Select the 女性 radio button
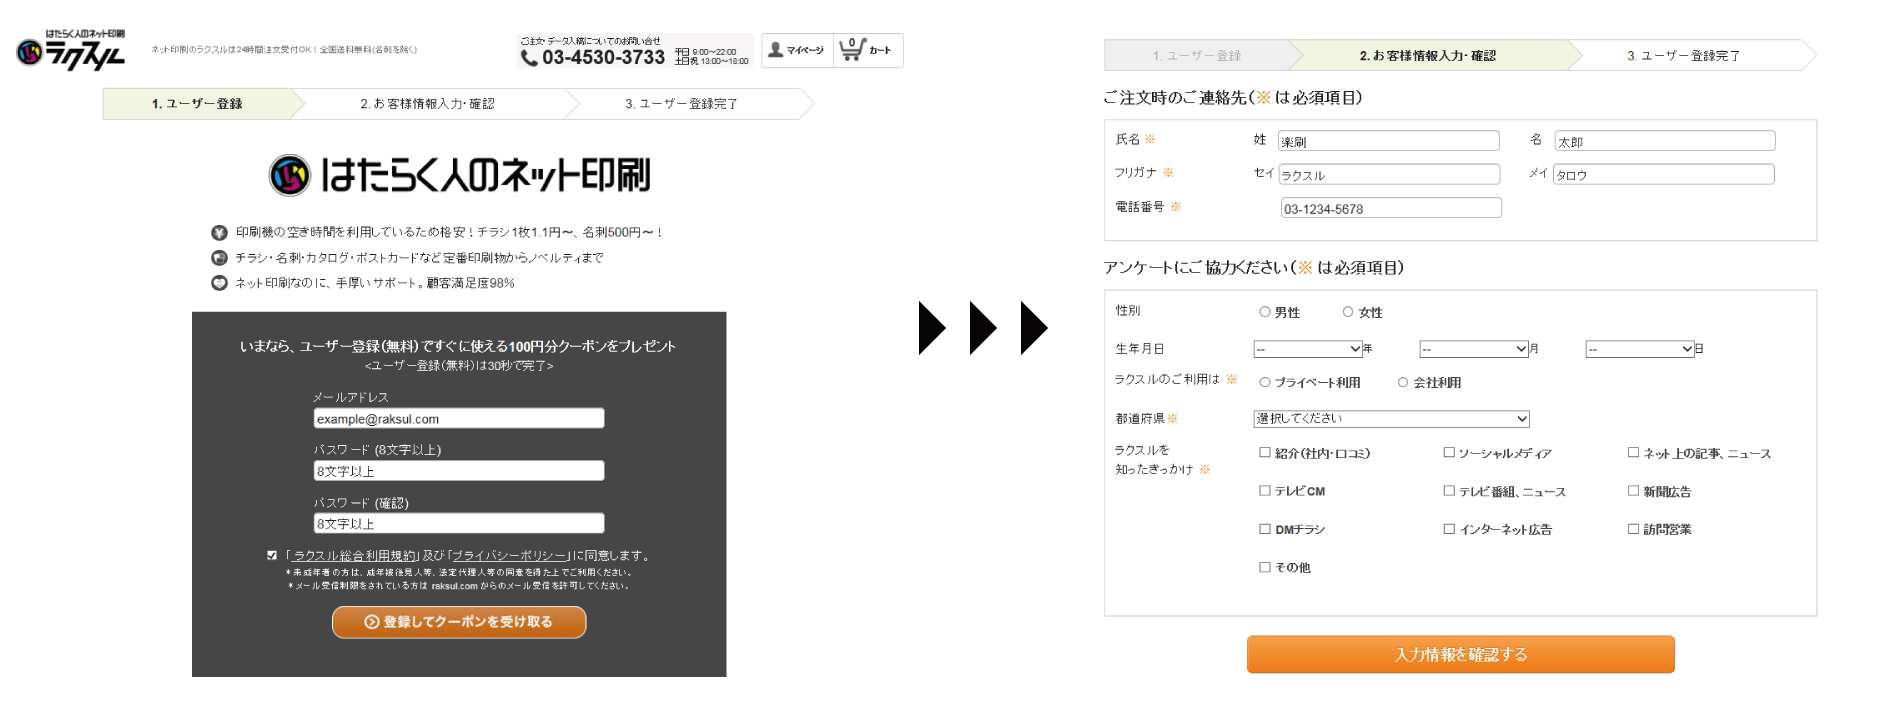This screenshot has width=1885, height=709. pyautogui.click(x=1348, y=312)
